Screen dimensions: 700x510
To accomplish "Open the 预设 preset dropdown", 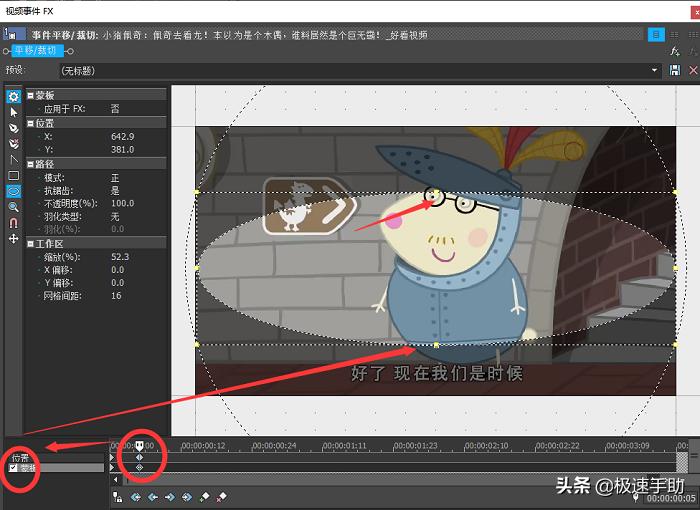I will click(x=654, y=70).
